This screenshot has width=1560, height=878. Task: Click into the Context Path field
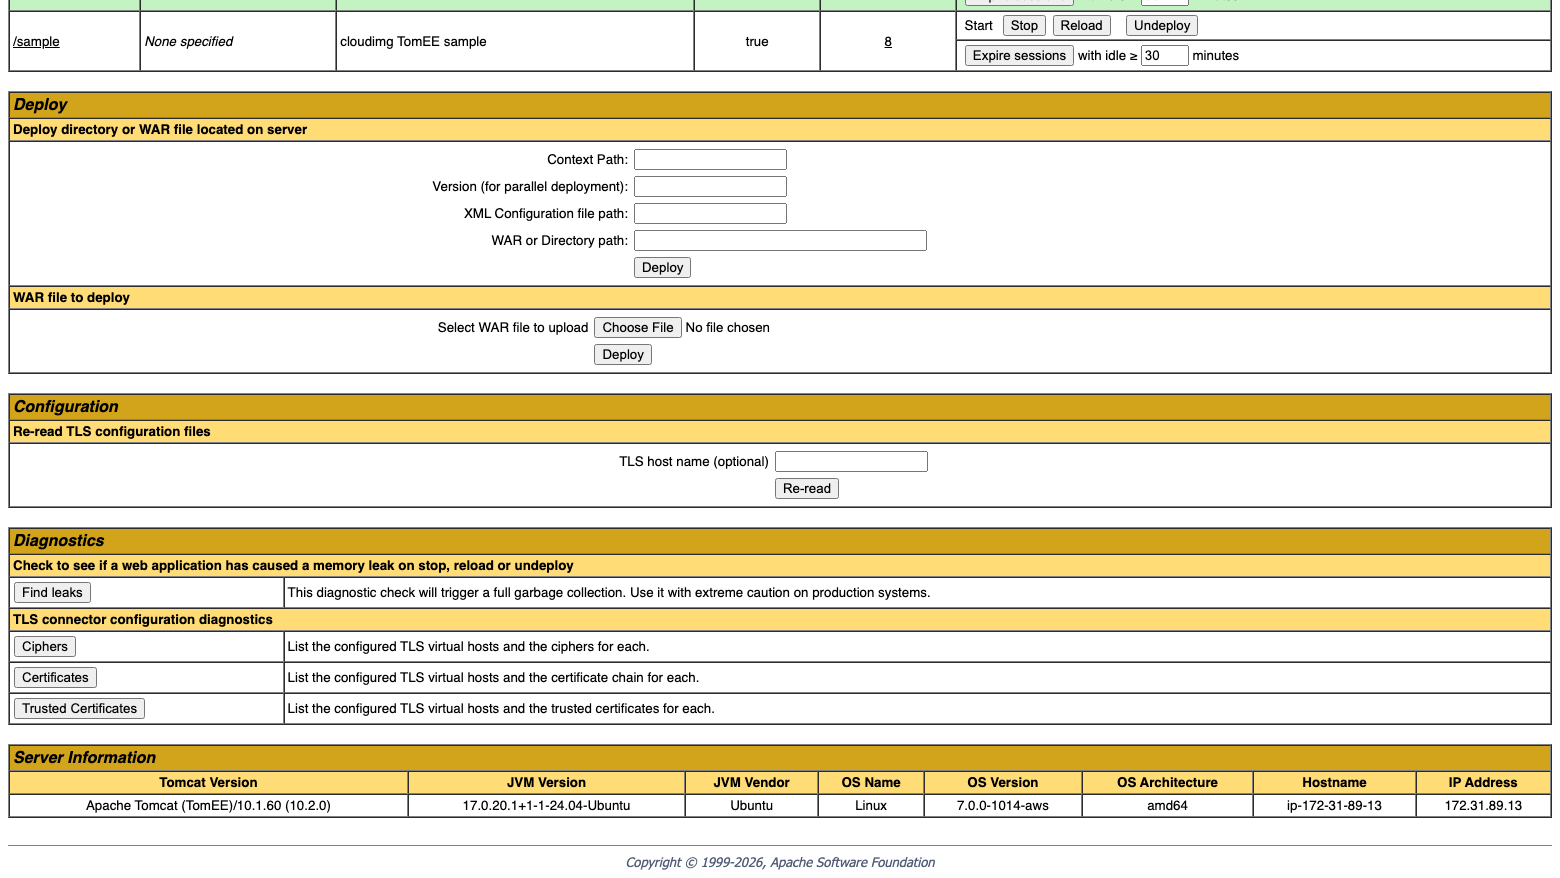pyautogui.click(x=710, y=160)
